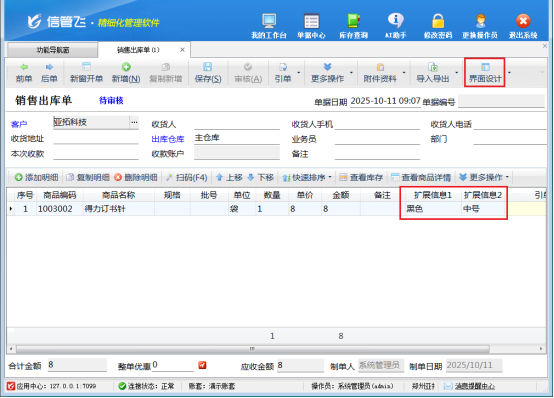Close the 销售出库单 tab
554x398 pixels.
[182, 50]
